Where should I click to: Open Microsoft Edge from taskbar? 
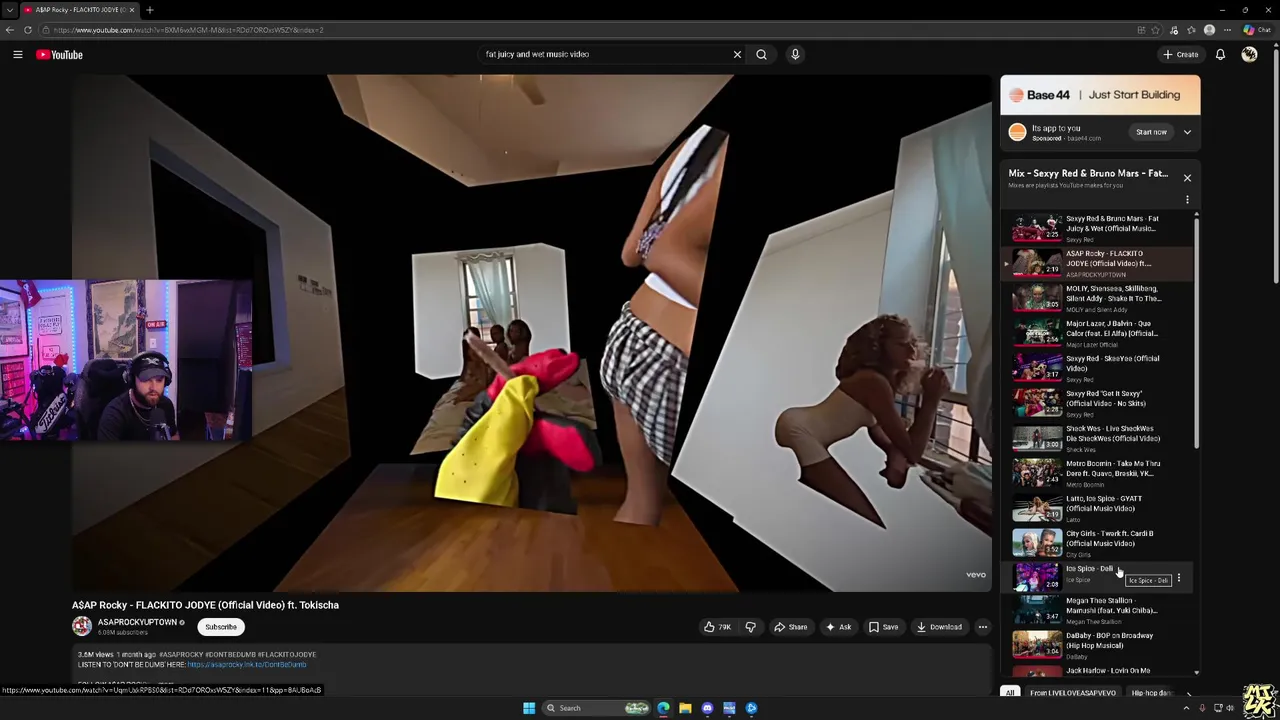click(x=663, y=708)
